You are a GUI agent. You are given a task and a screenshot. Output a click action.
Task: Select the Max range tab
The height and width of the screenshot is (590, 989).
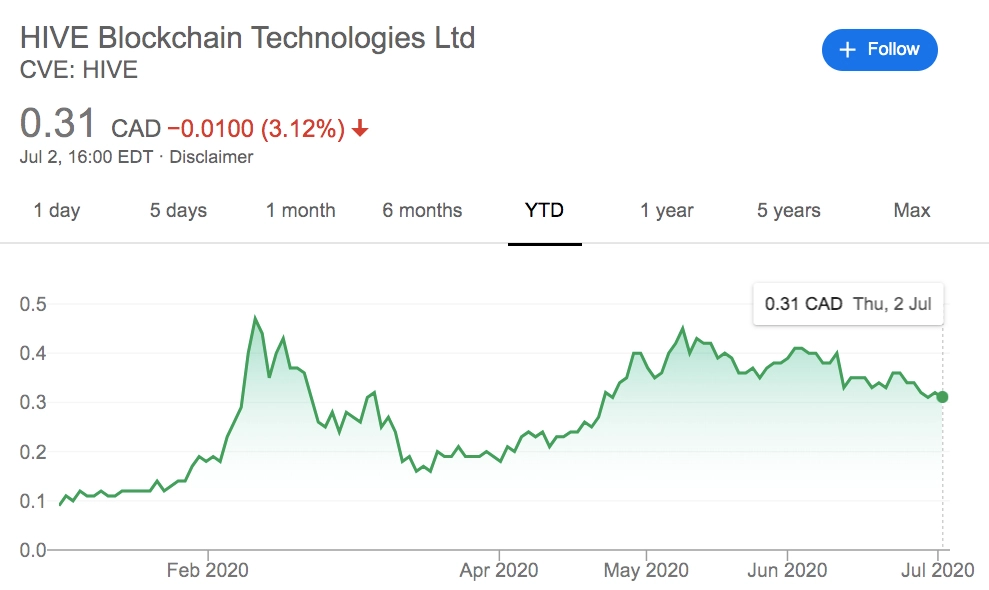pyautogui.click(x=911, y=210)
